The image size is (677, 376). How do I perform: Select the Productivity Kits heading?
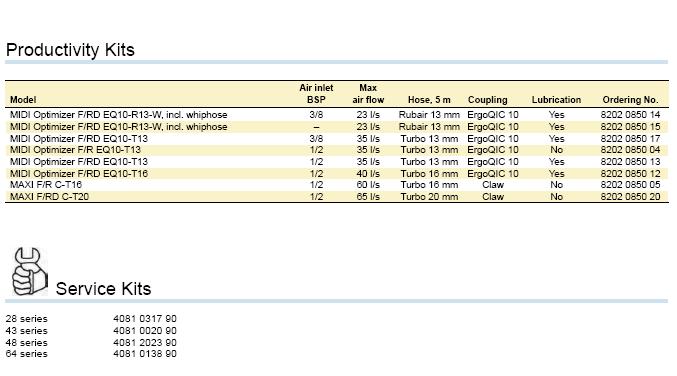click(x=70, y=50)
